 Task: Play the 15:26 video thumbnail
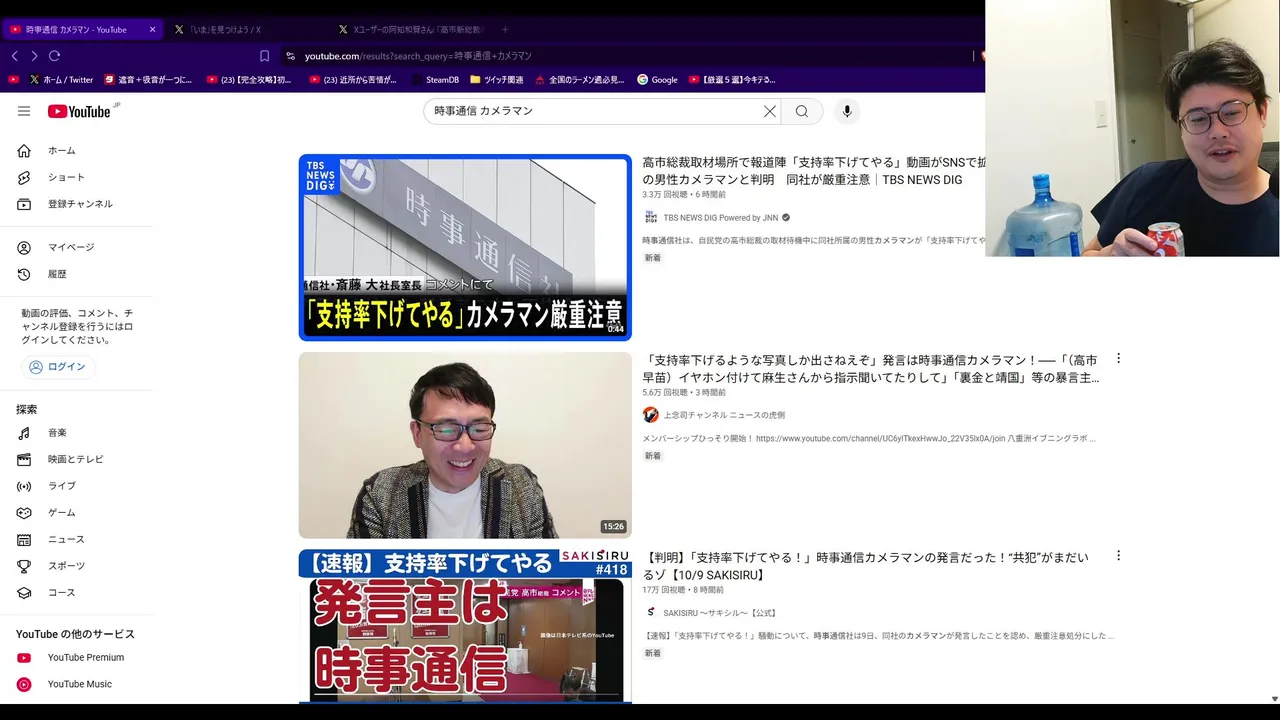(x=465, y=445)
